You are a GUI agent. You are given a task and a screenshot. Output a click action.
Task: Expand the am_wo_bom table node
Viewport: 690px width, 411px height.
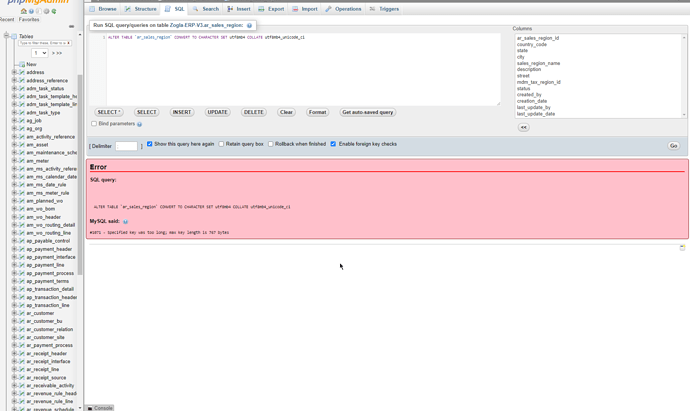pyautogui.click(x=14, y=209)
